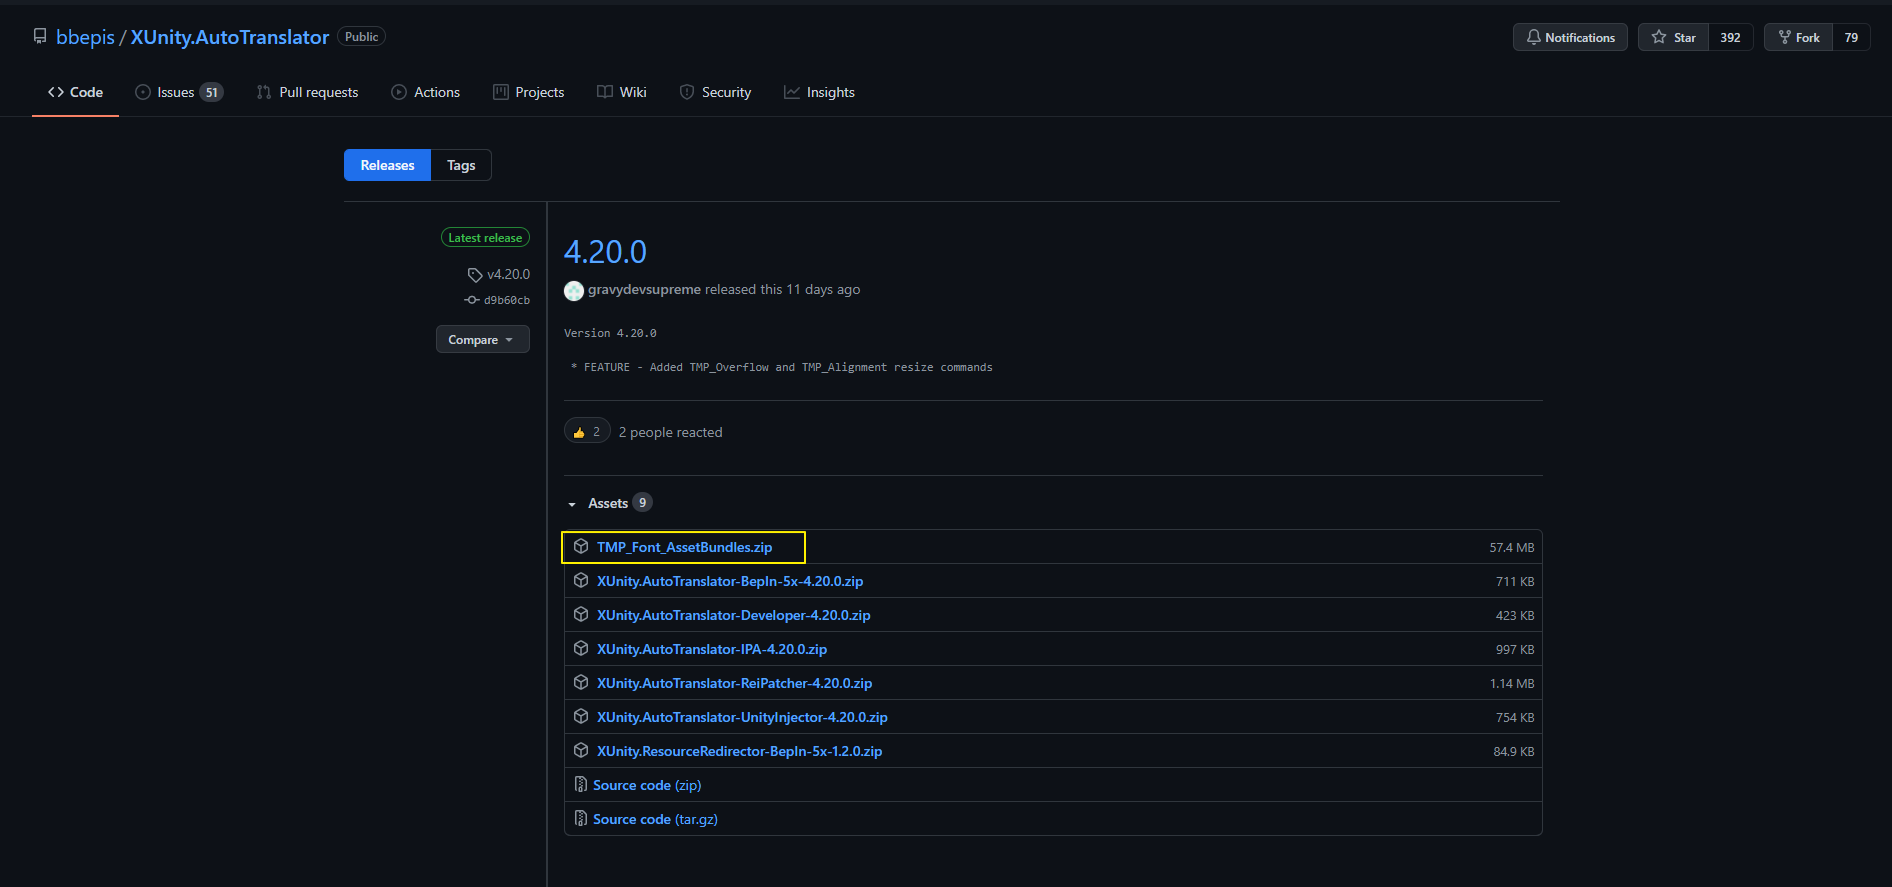Download XUnity.AutoTranslator-ReiPatcher-4.20.0.zip
1892x887 pixels.
(734, 683)
